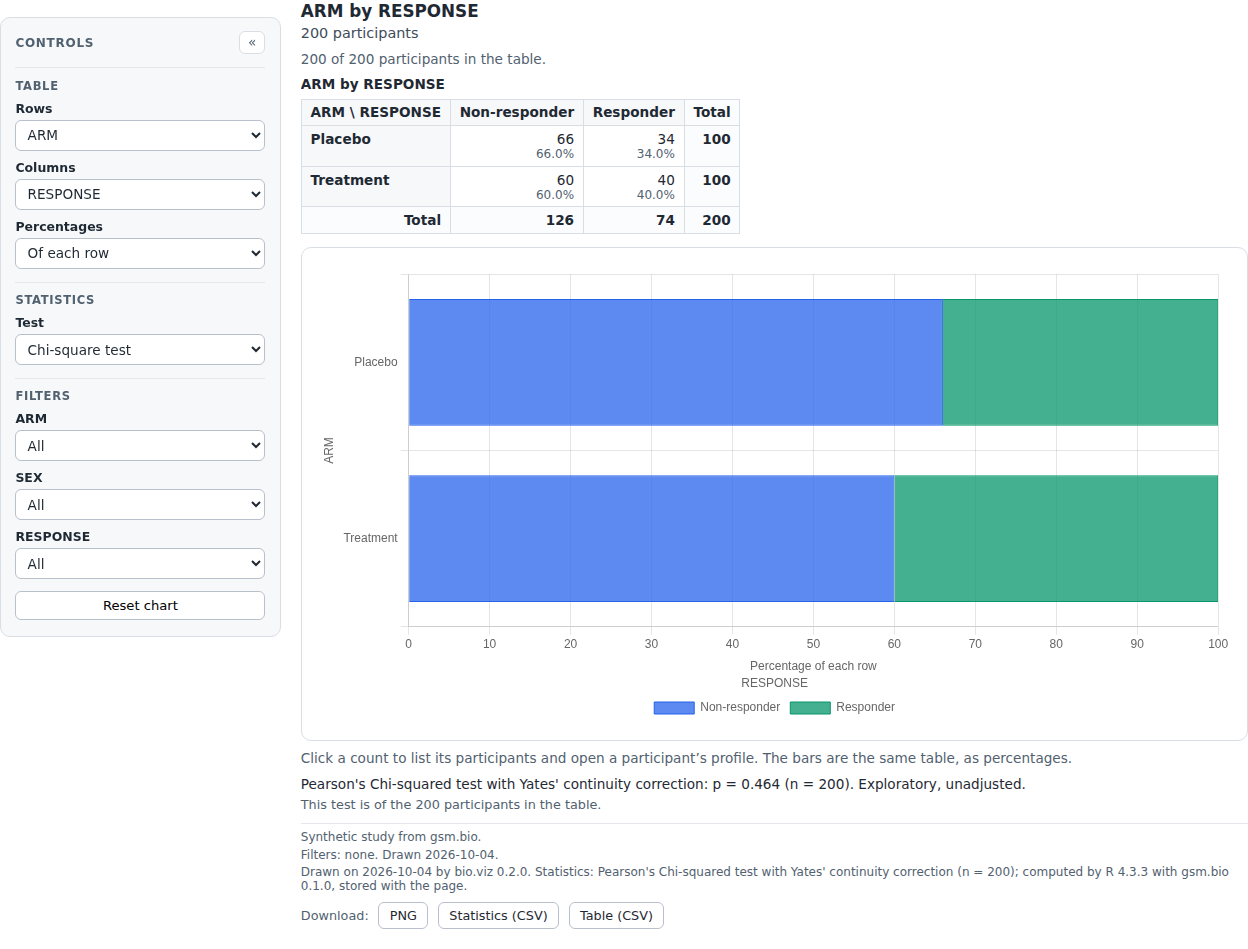1248x949 pixels.
Task: Collapse the Controls panel with the chevron button
Action: [x=251, y=42]
